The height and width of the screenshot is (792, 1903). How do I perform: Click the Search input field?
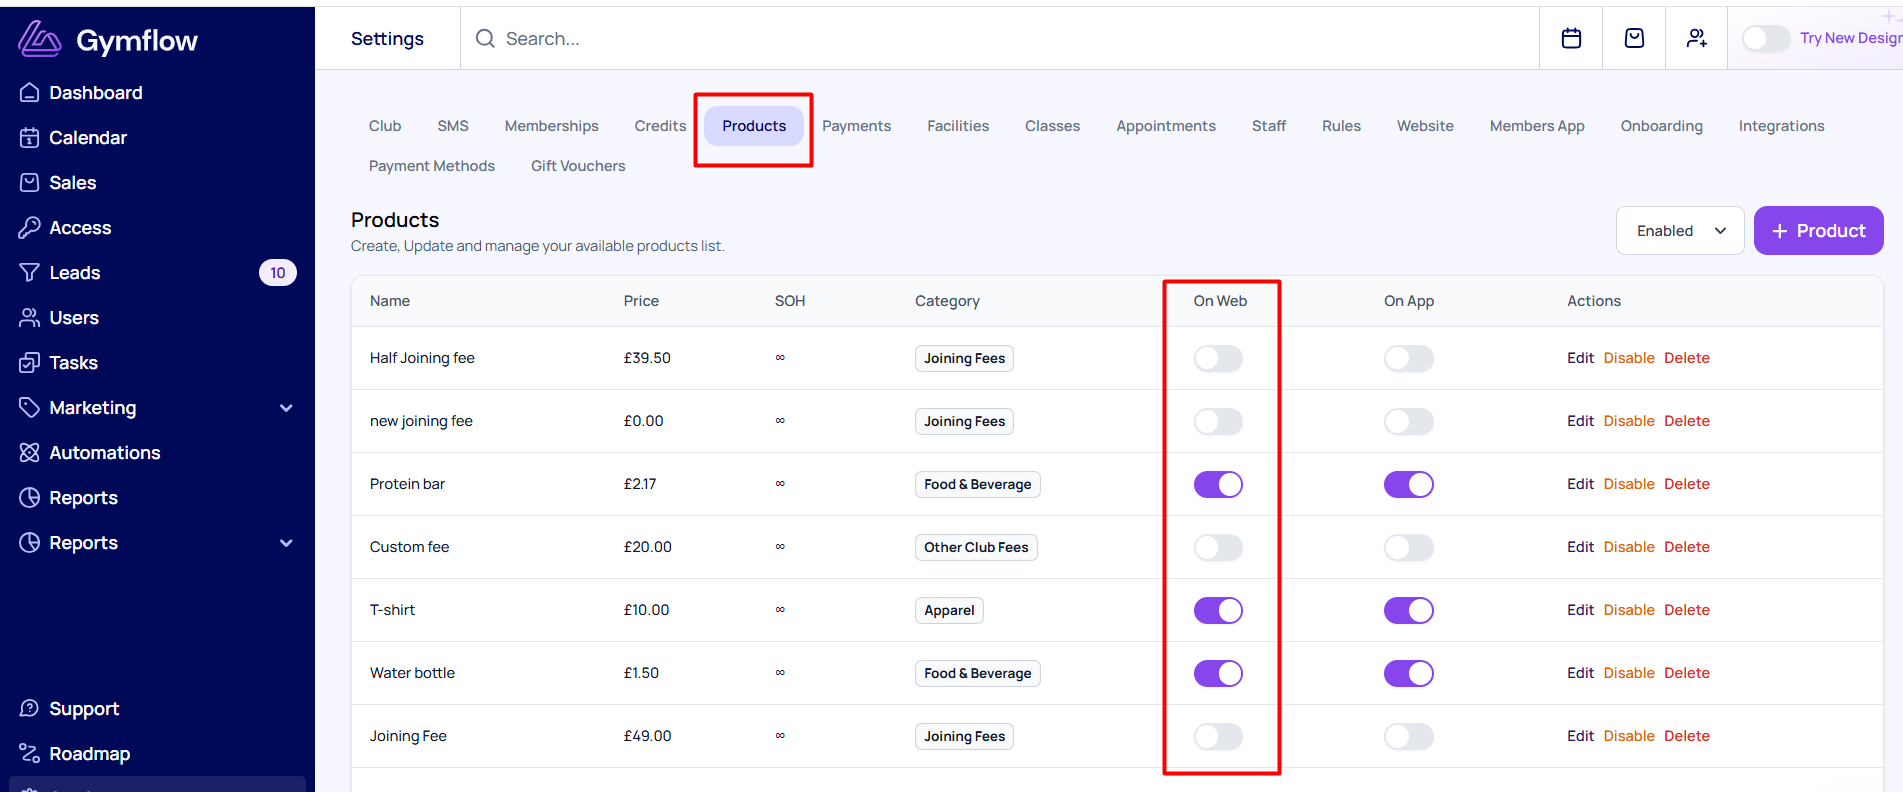(x=1000, y=38)
